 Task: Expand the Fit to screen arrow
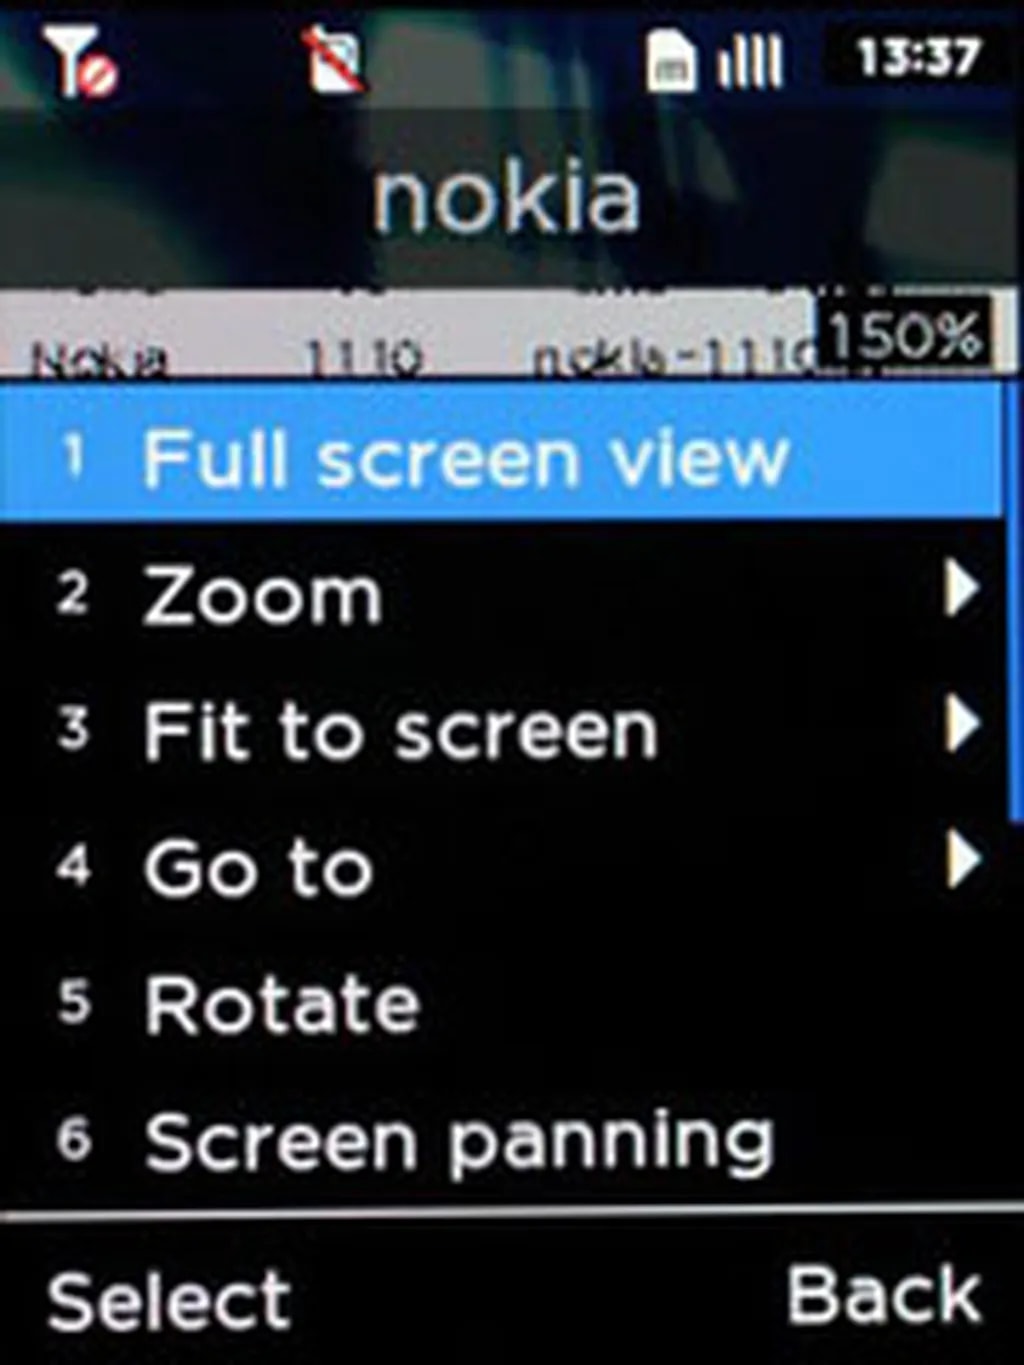tap(961, 724)
